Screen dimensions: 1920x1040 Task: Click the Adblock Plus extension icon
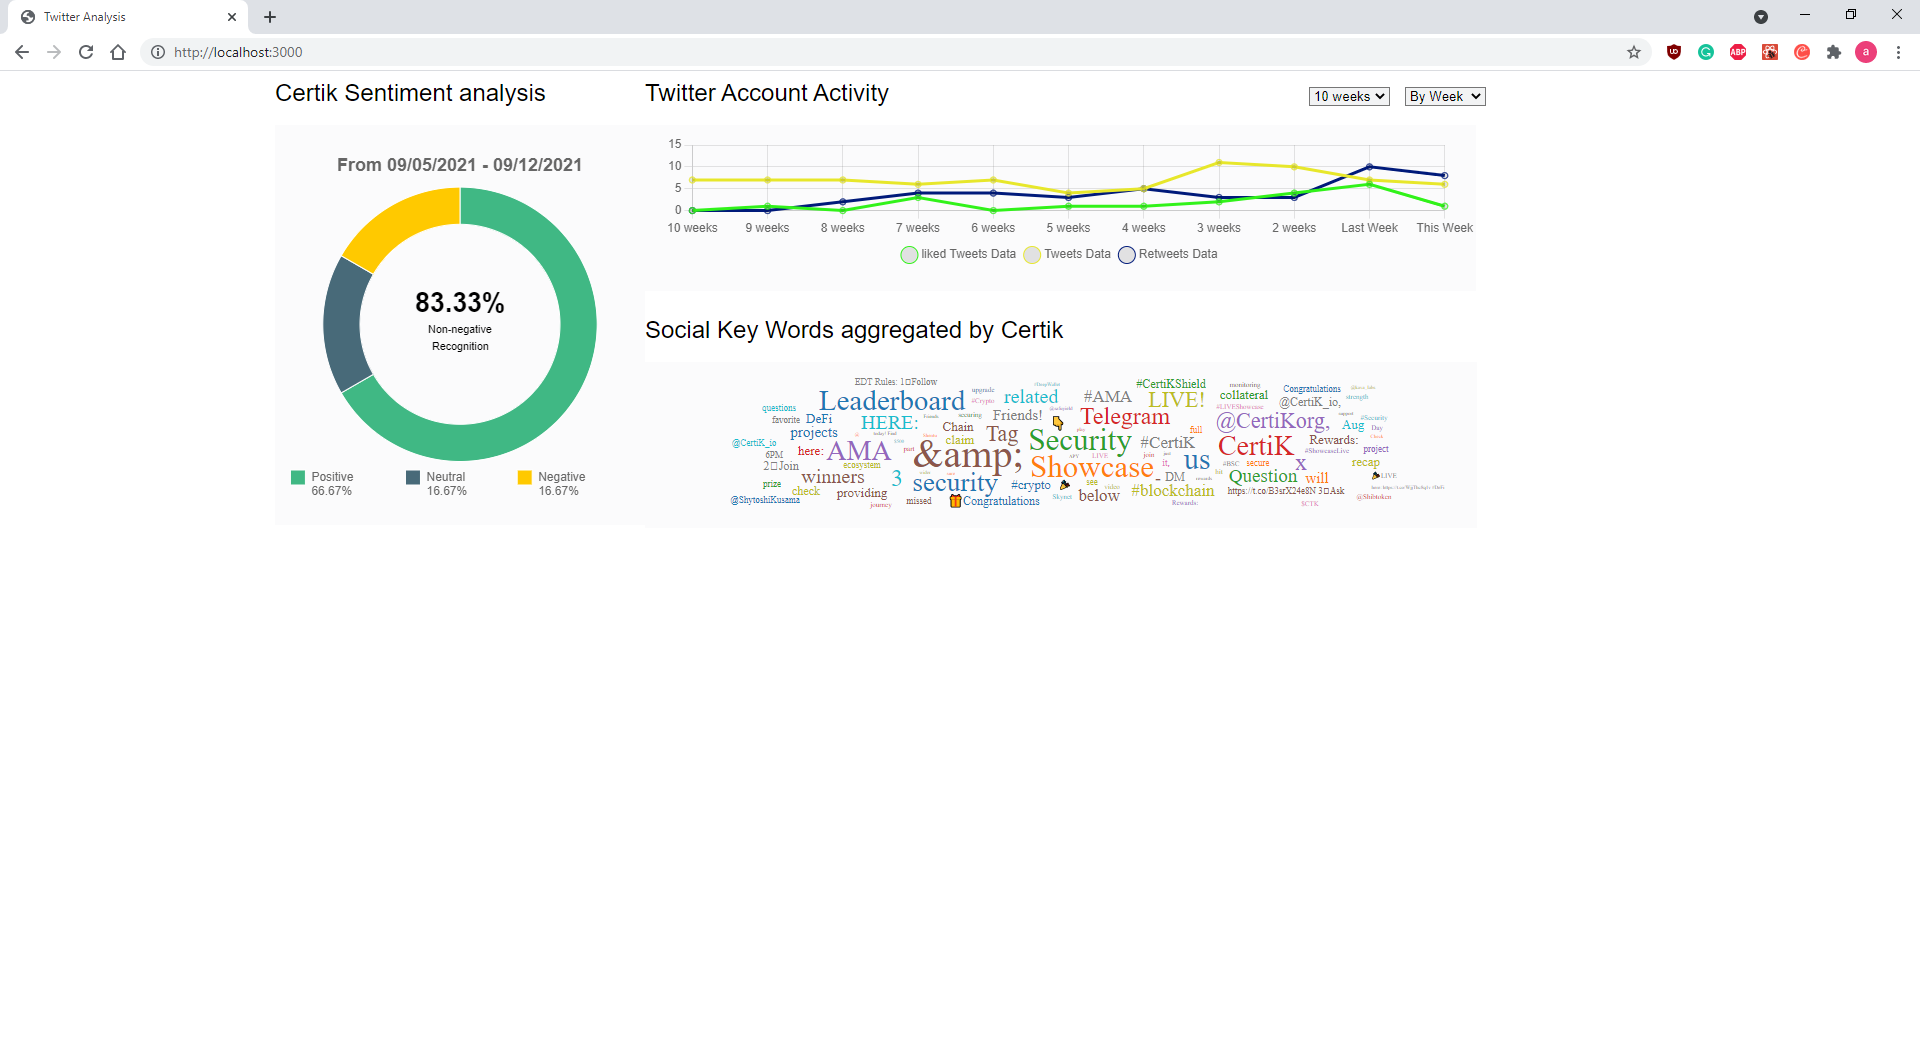(x=1738, y=52)
